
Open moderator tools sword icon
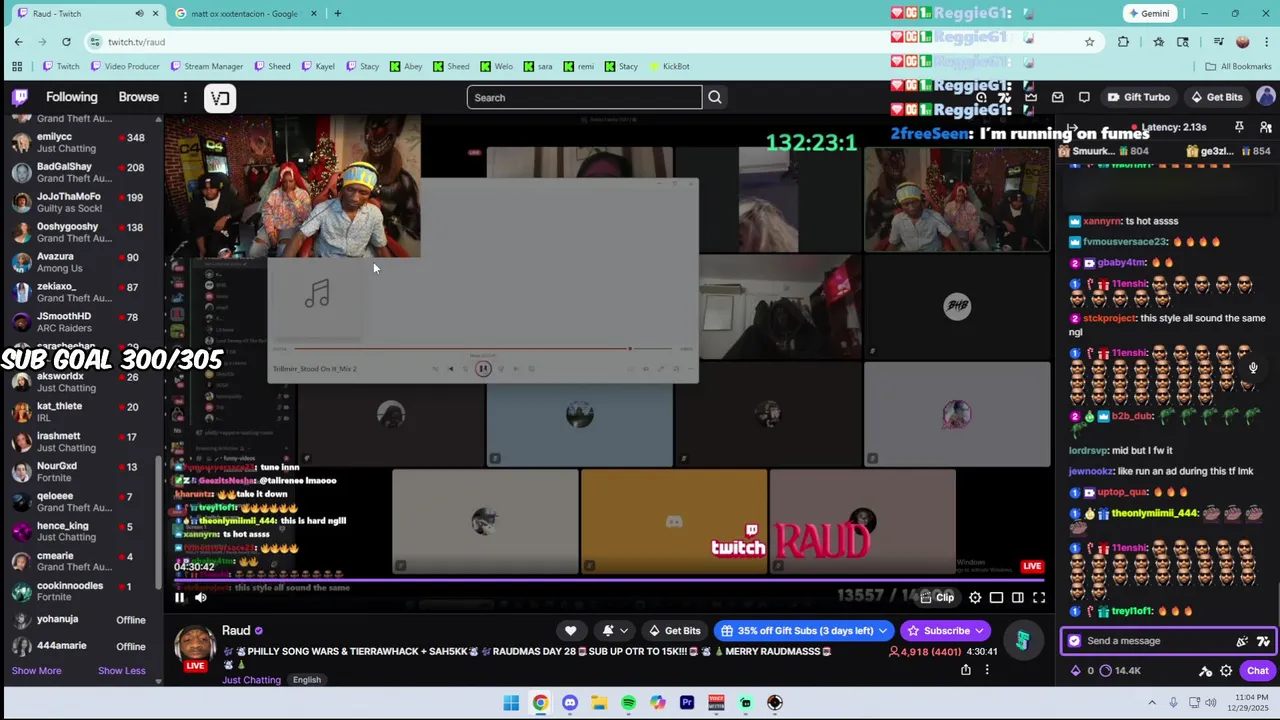[1206, 671]
